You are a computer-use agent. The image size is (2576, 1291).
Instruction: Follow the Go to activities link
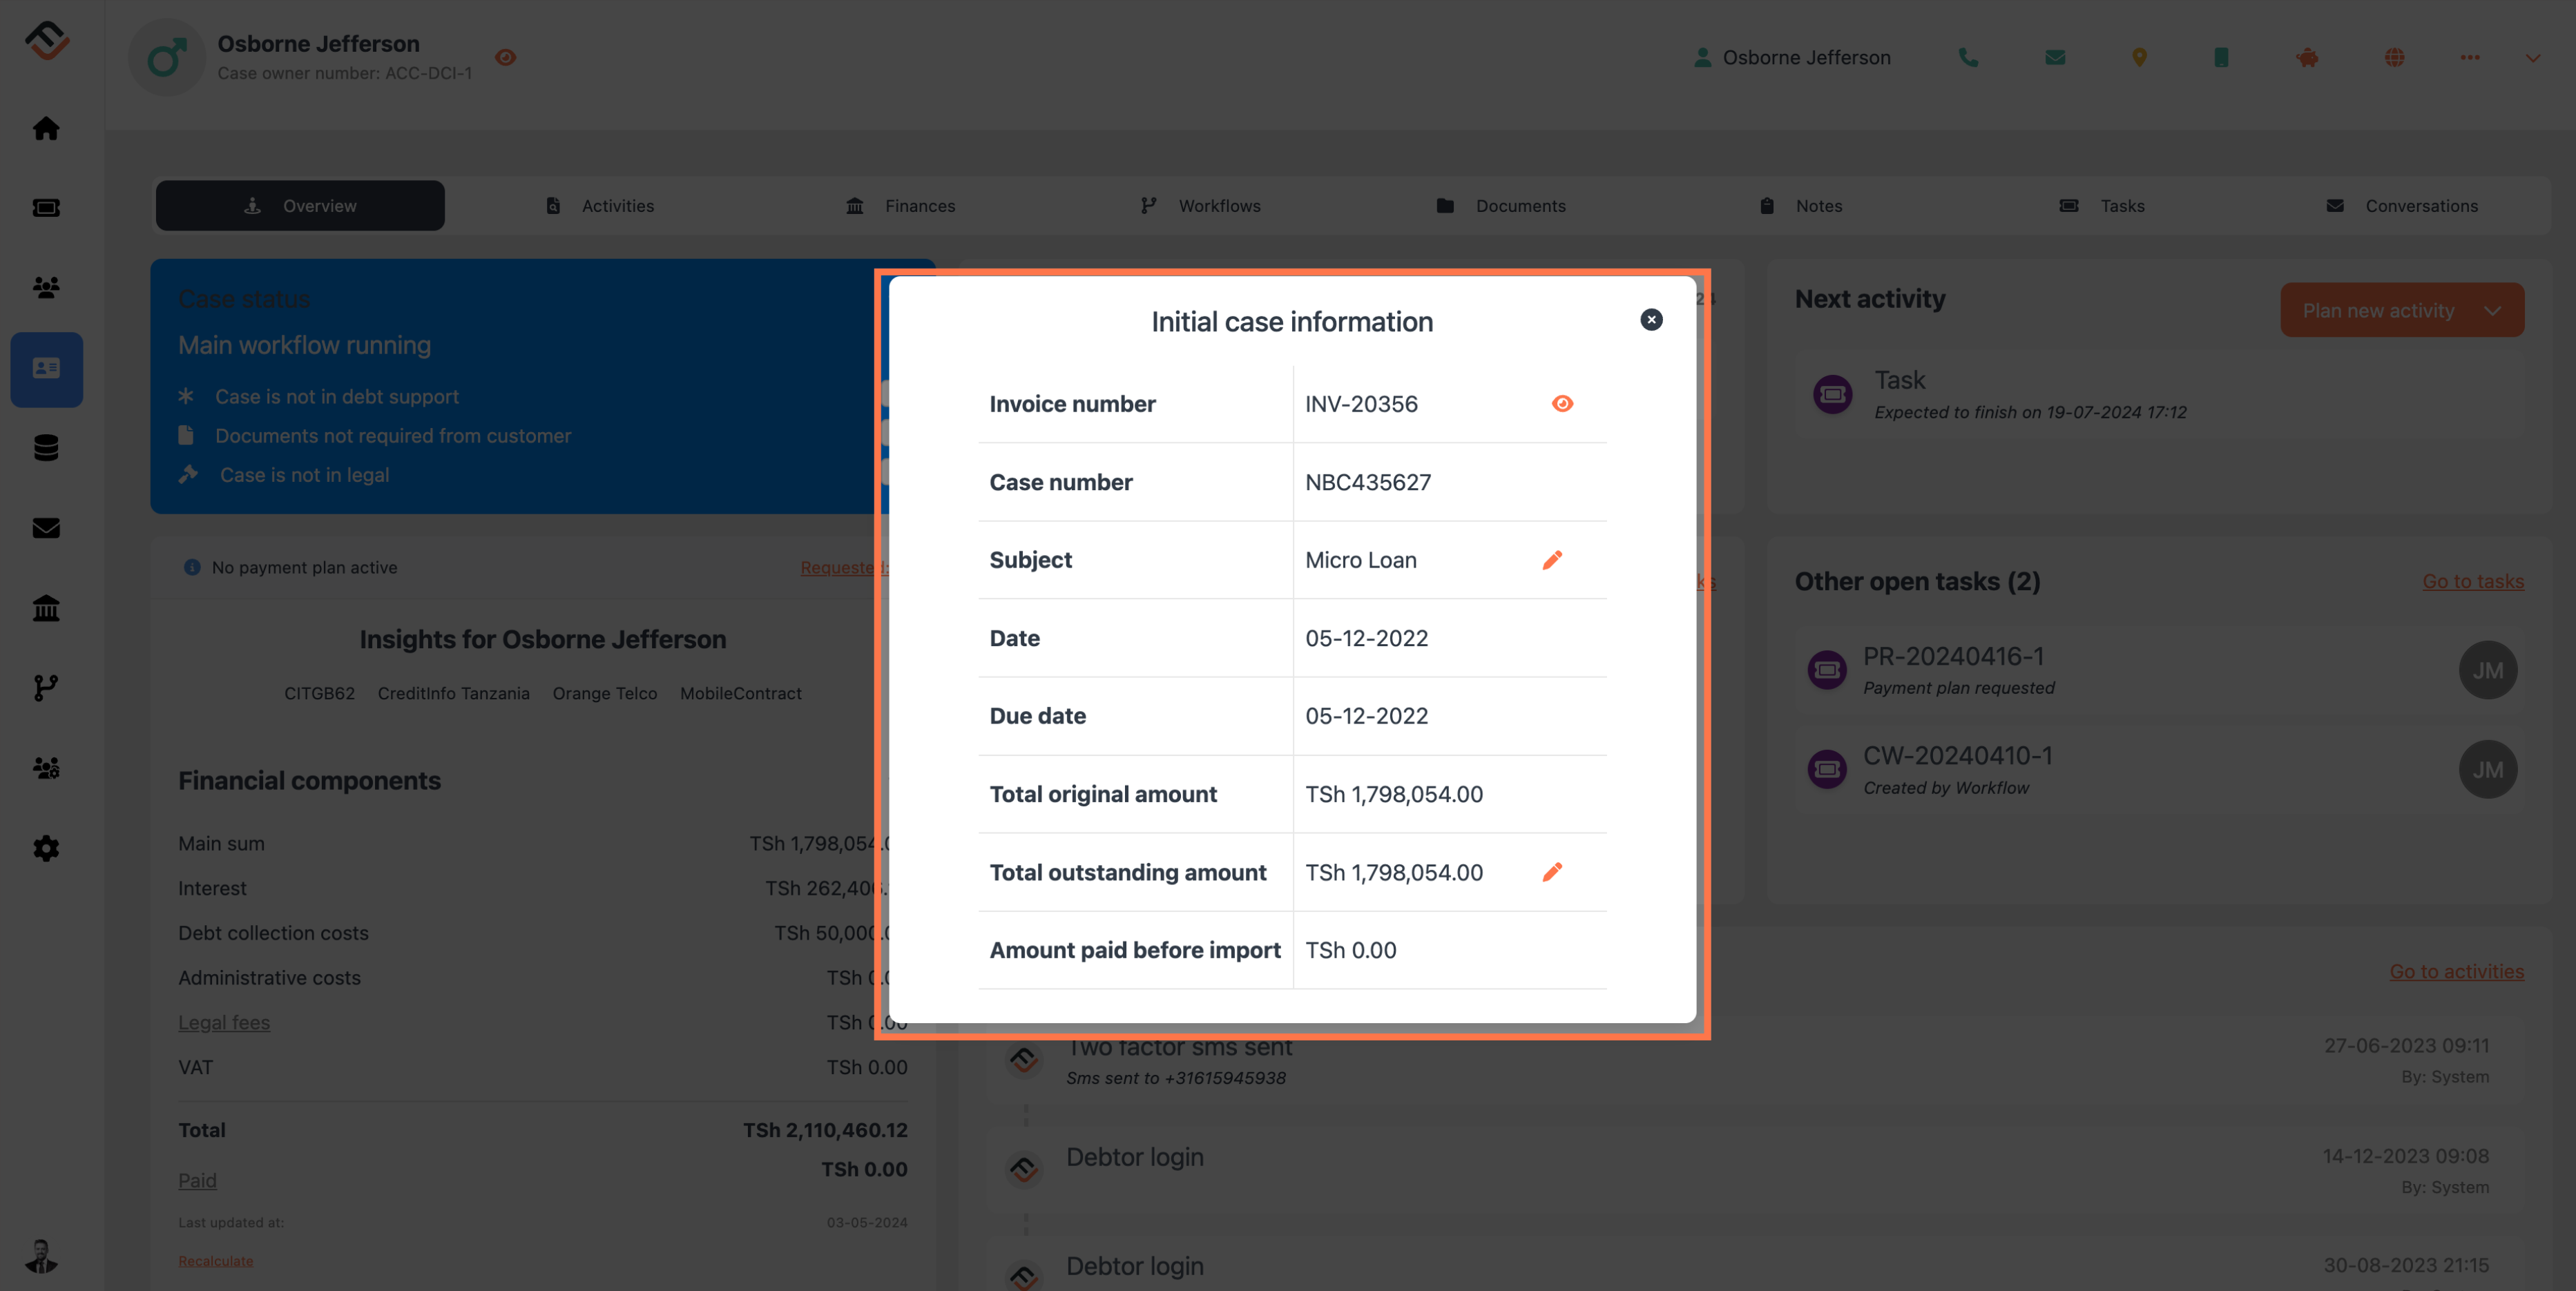click(x=2456, y=971)
